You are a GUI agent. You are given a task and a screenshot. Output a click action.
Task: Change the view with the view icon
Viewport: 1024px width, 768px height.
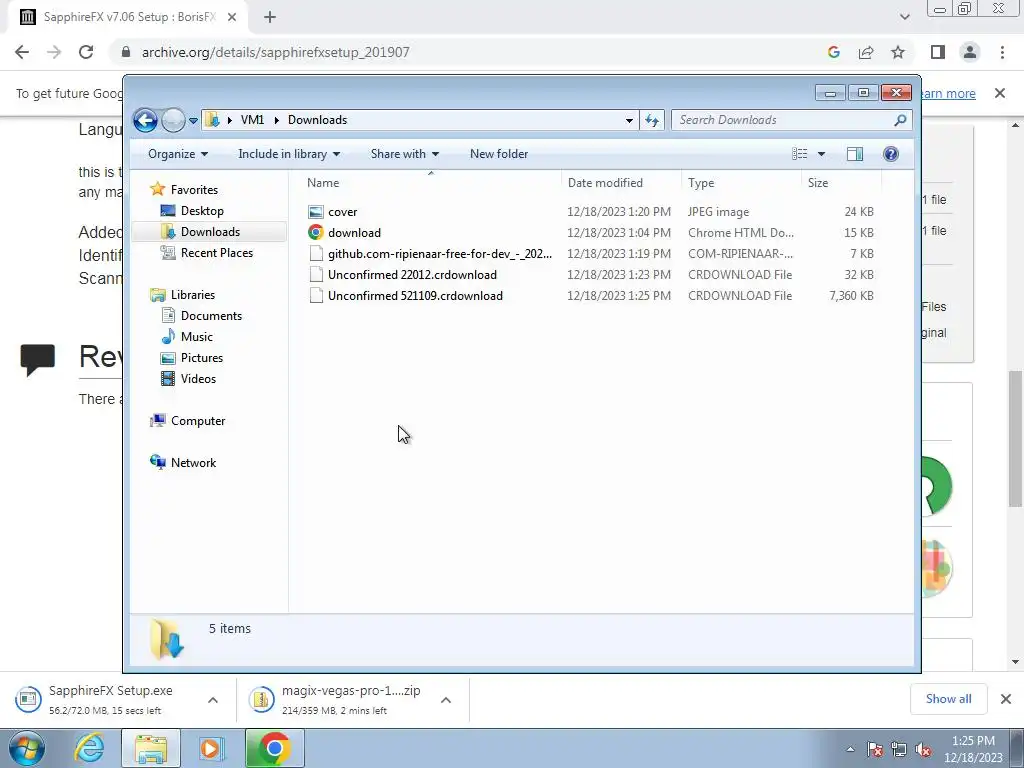[x=799, y=154]
